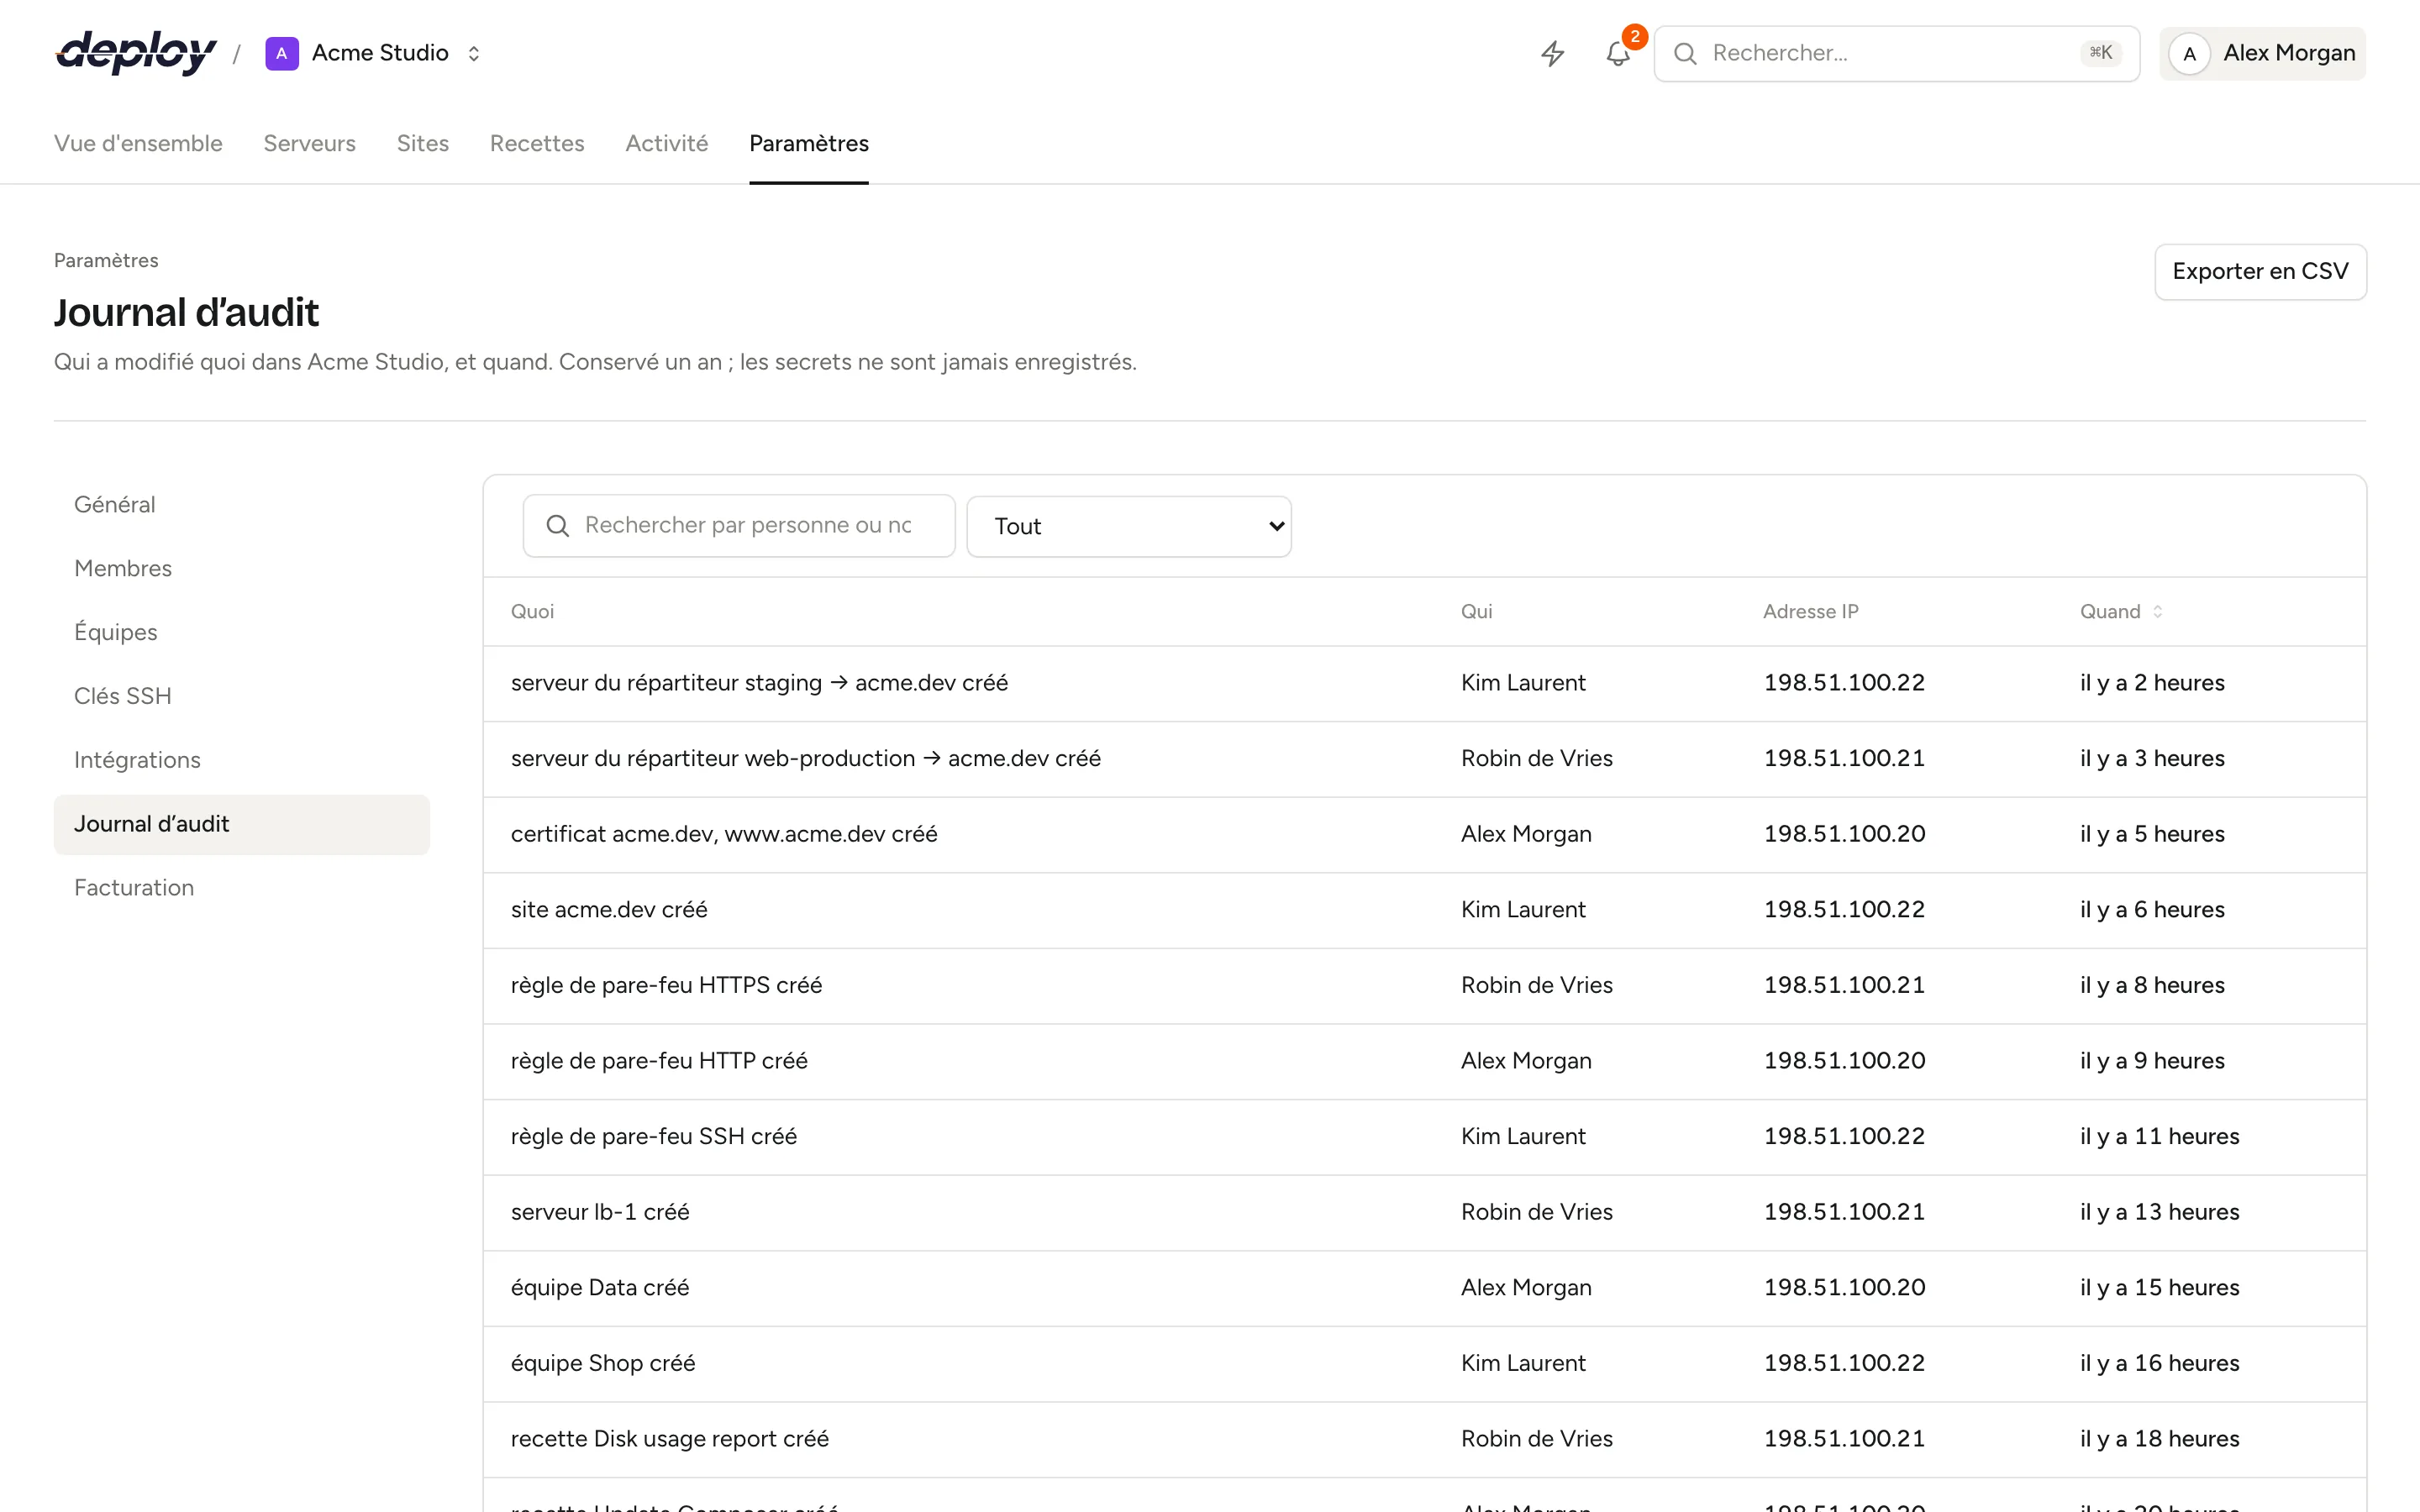Click the Qui column header

1476,612
